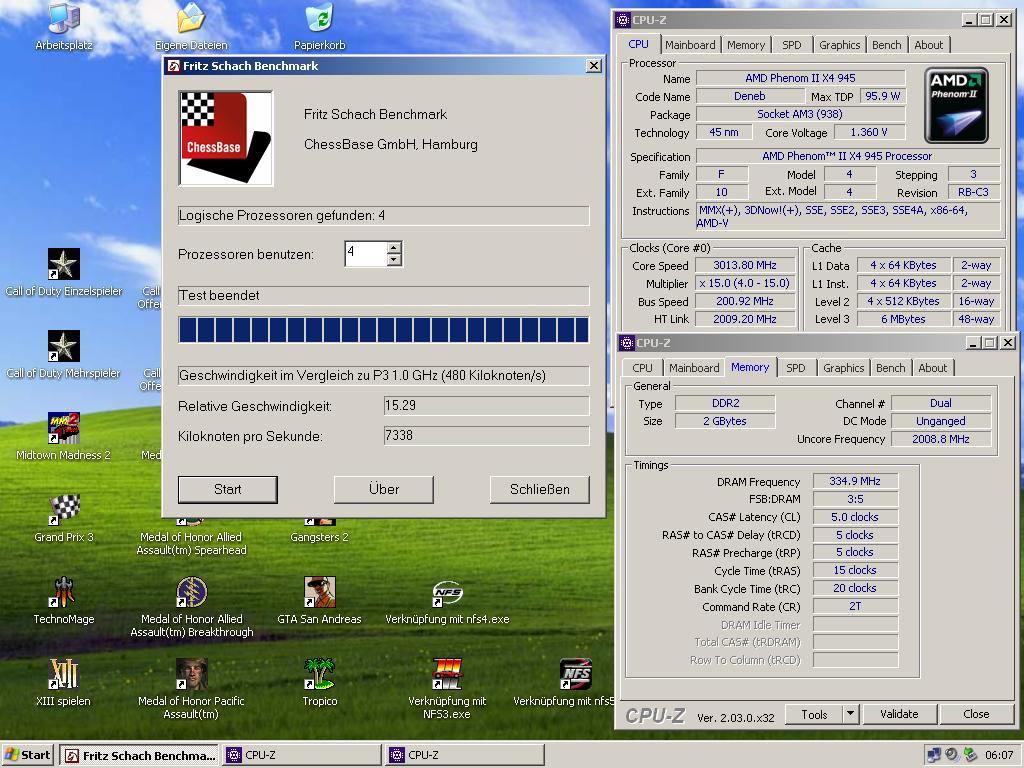Screen dimensions: 1024x768
Task: Click the DRAM Frequency value "334.9 MHz"
Action: [x=855, y=481]
